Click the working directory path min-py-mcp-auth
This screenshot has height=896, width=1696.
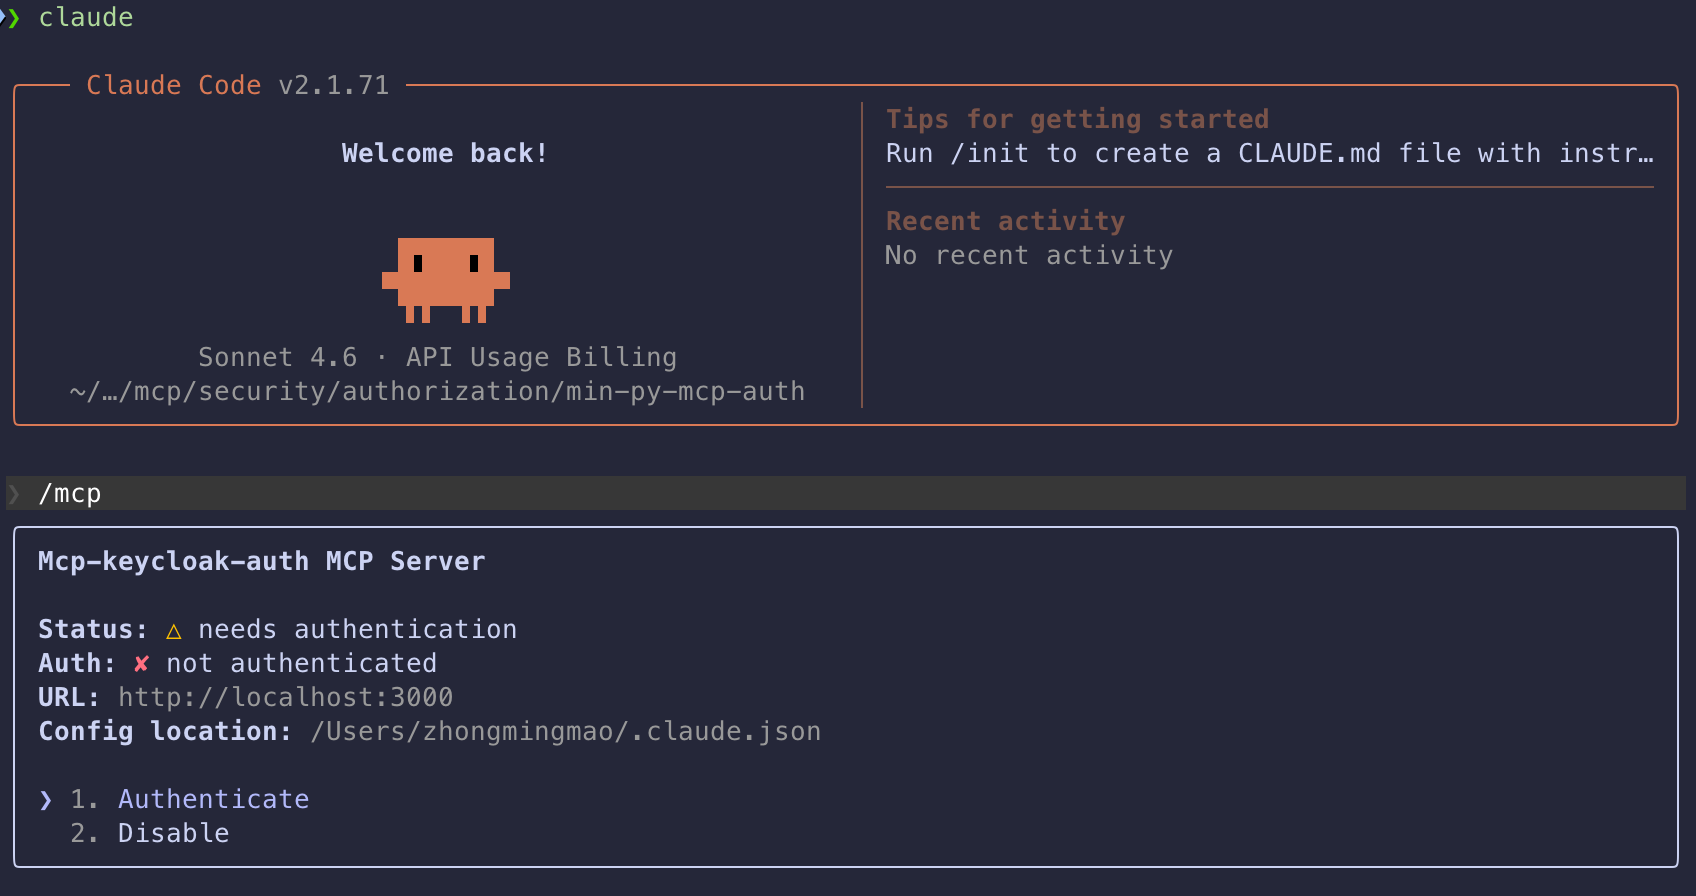pyautogui.click(x=437, y=392)
